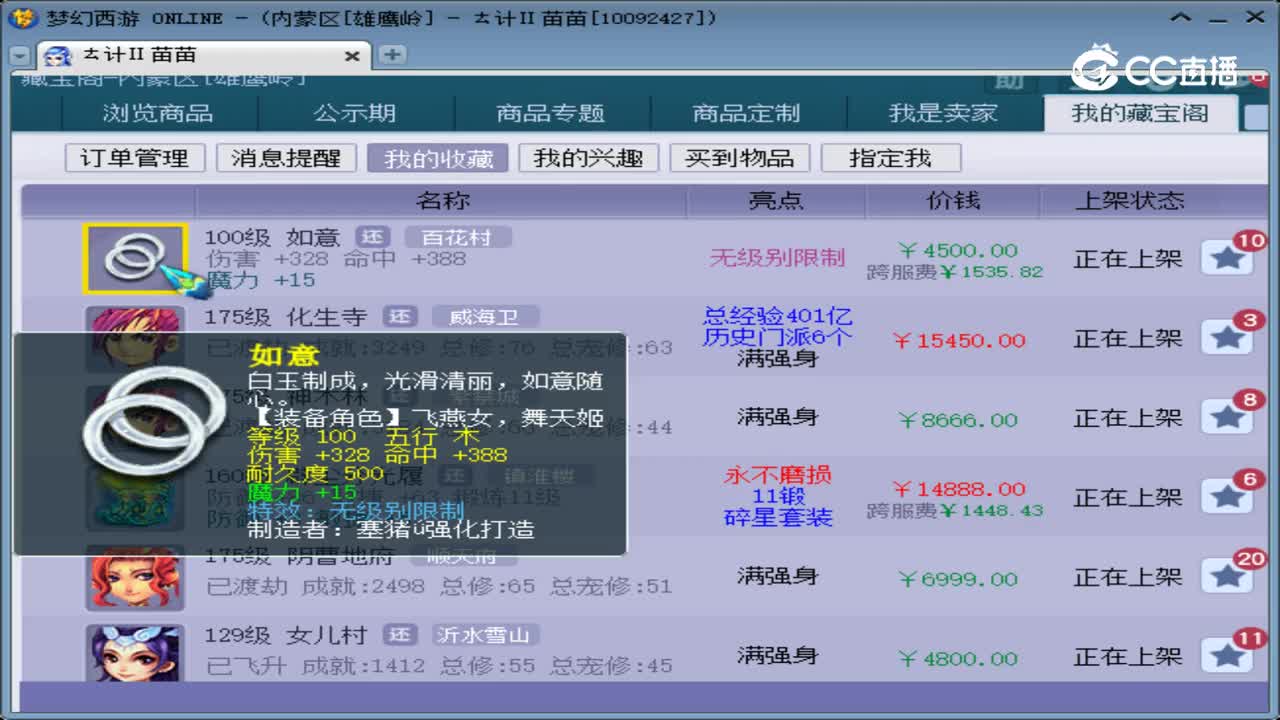This screenshot has width=1280, height=720.
Task: Toggle favorite star for 100级 如意
Action: pos(1227,259)
